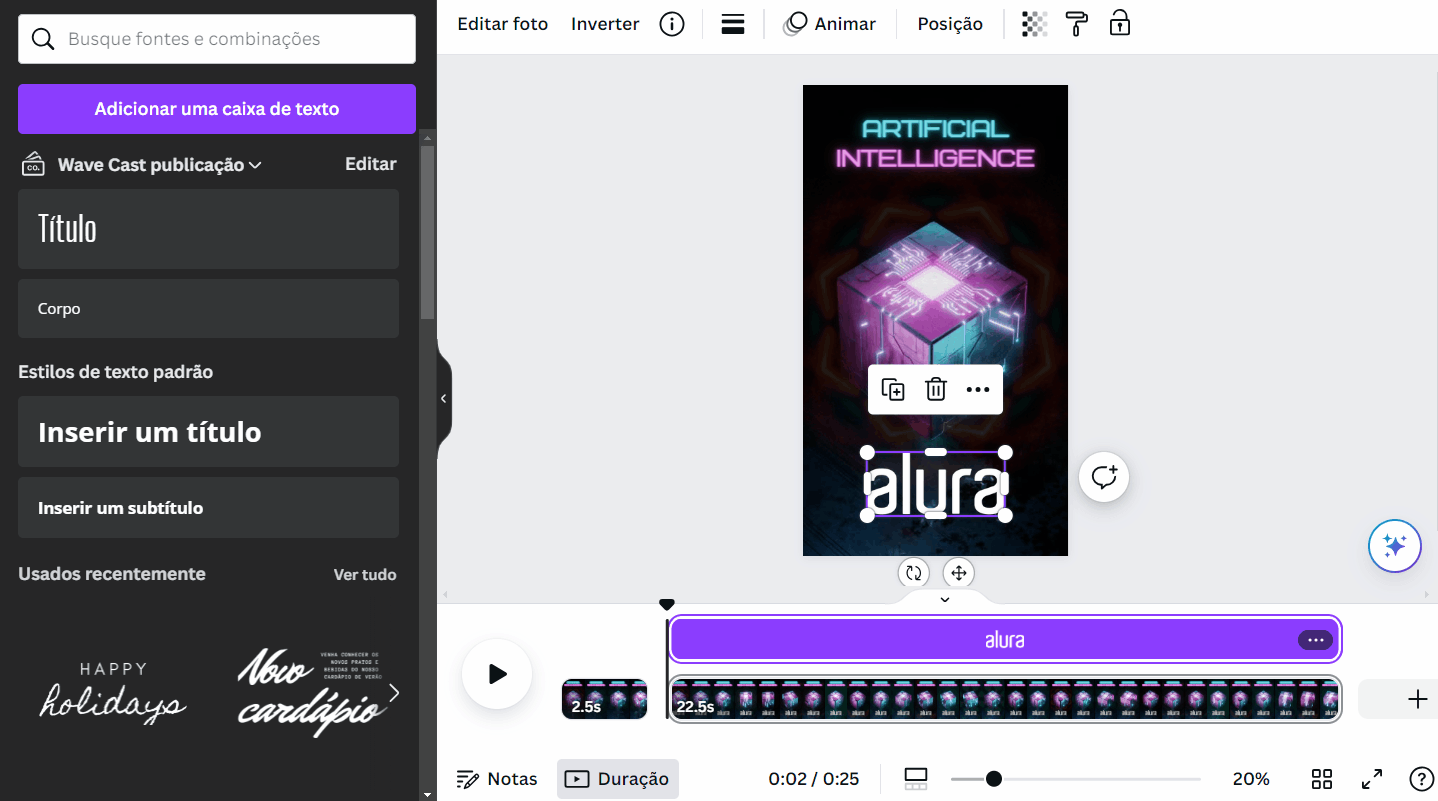Open the transparency checkerboard icon
This screenshot has height=801, width=1438.
point(1034,24)
